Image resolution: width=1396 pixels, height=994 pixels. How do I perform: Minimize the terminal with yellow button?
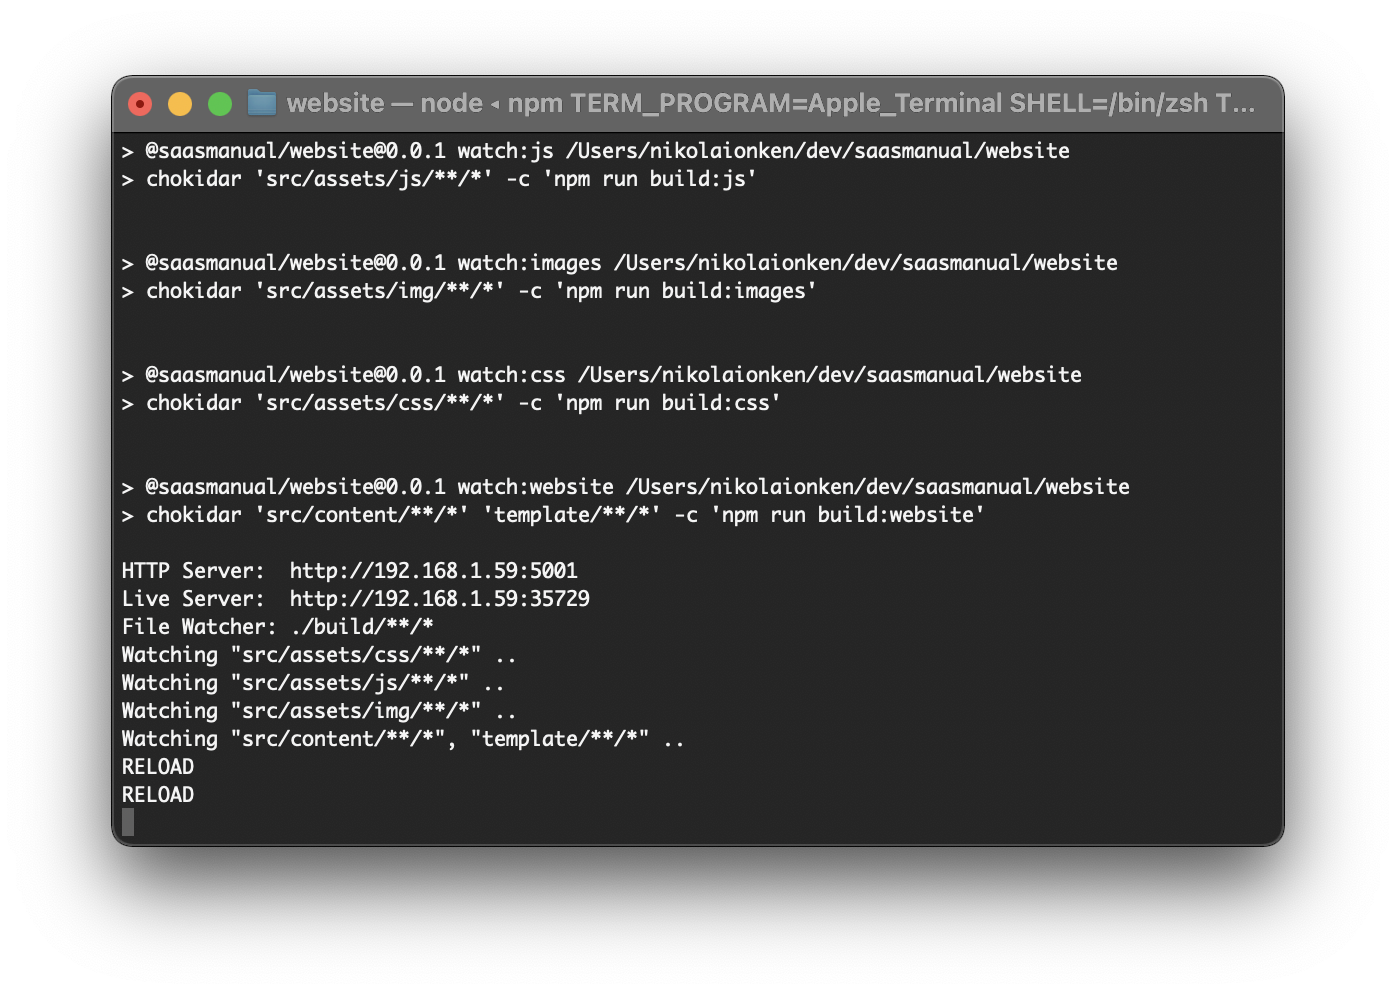click(x=180, y=104)
